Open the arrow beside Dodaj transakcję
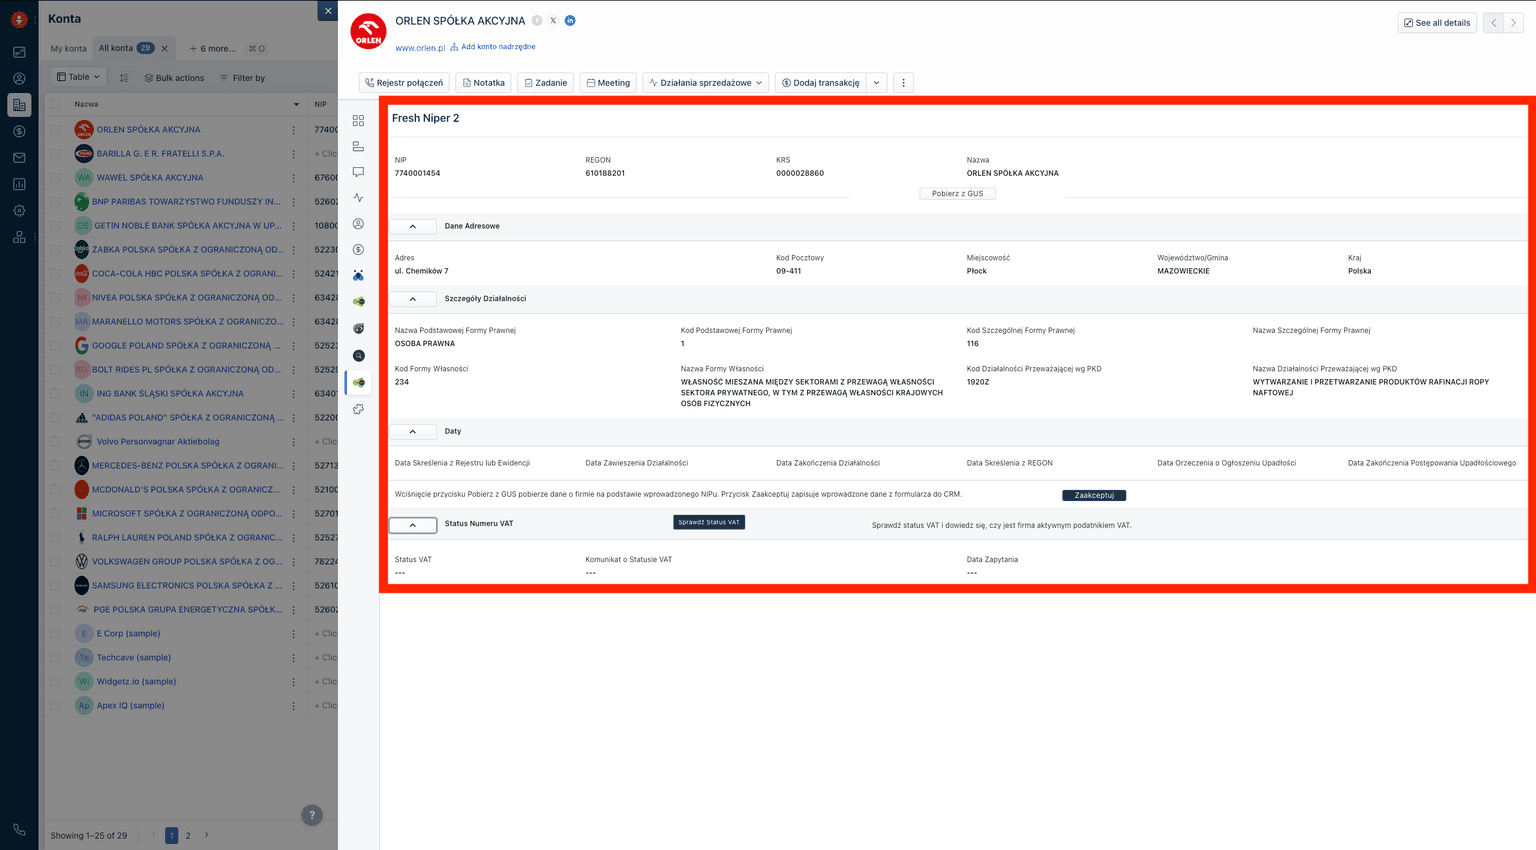 coord(876,83)
